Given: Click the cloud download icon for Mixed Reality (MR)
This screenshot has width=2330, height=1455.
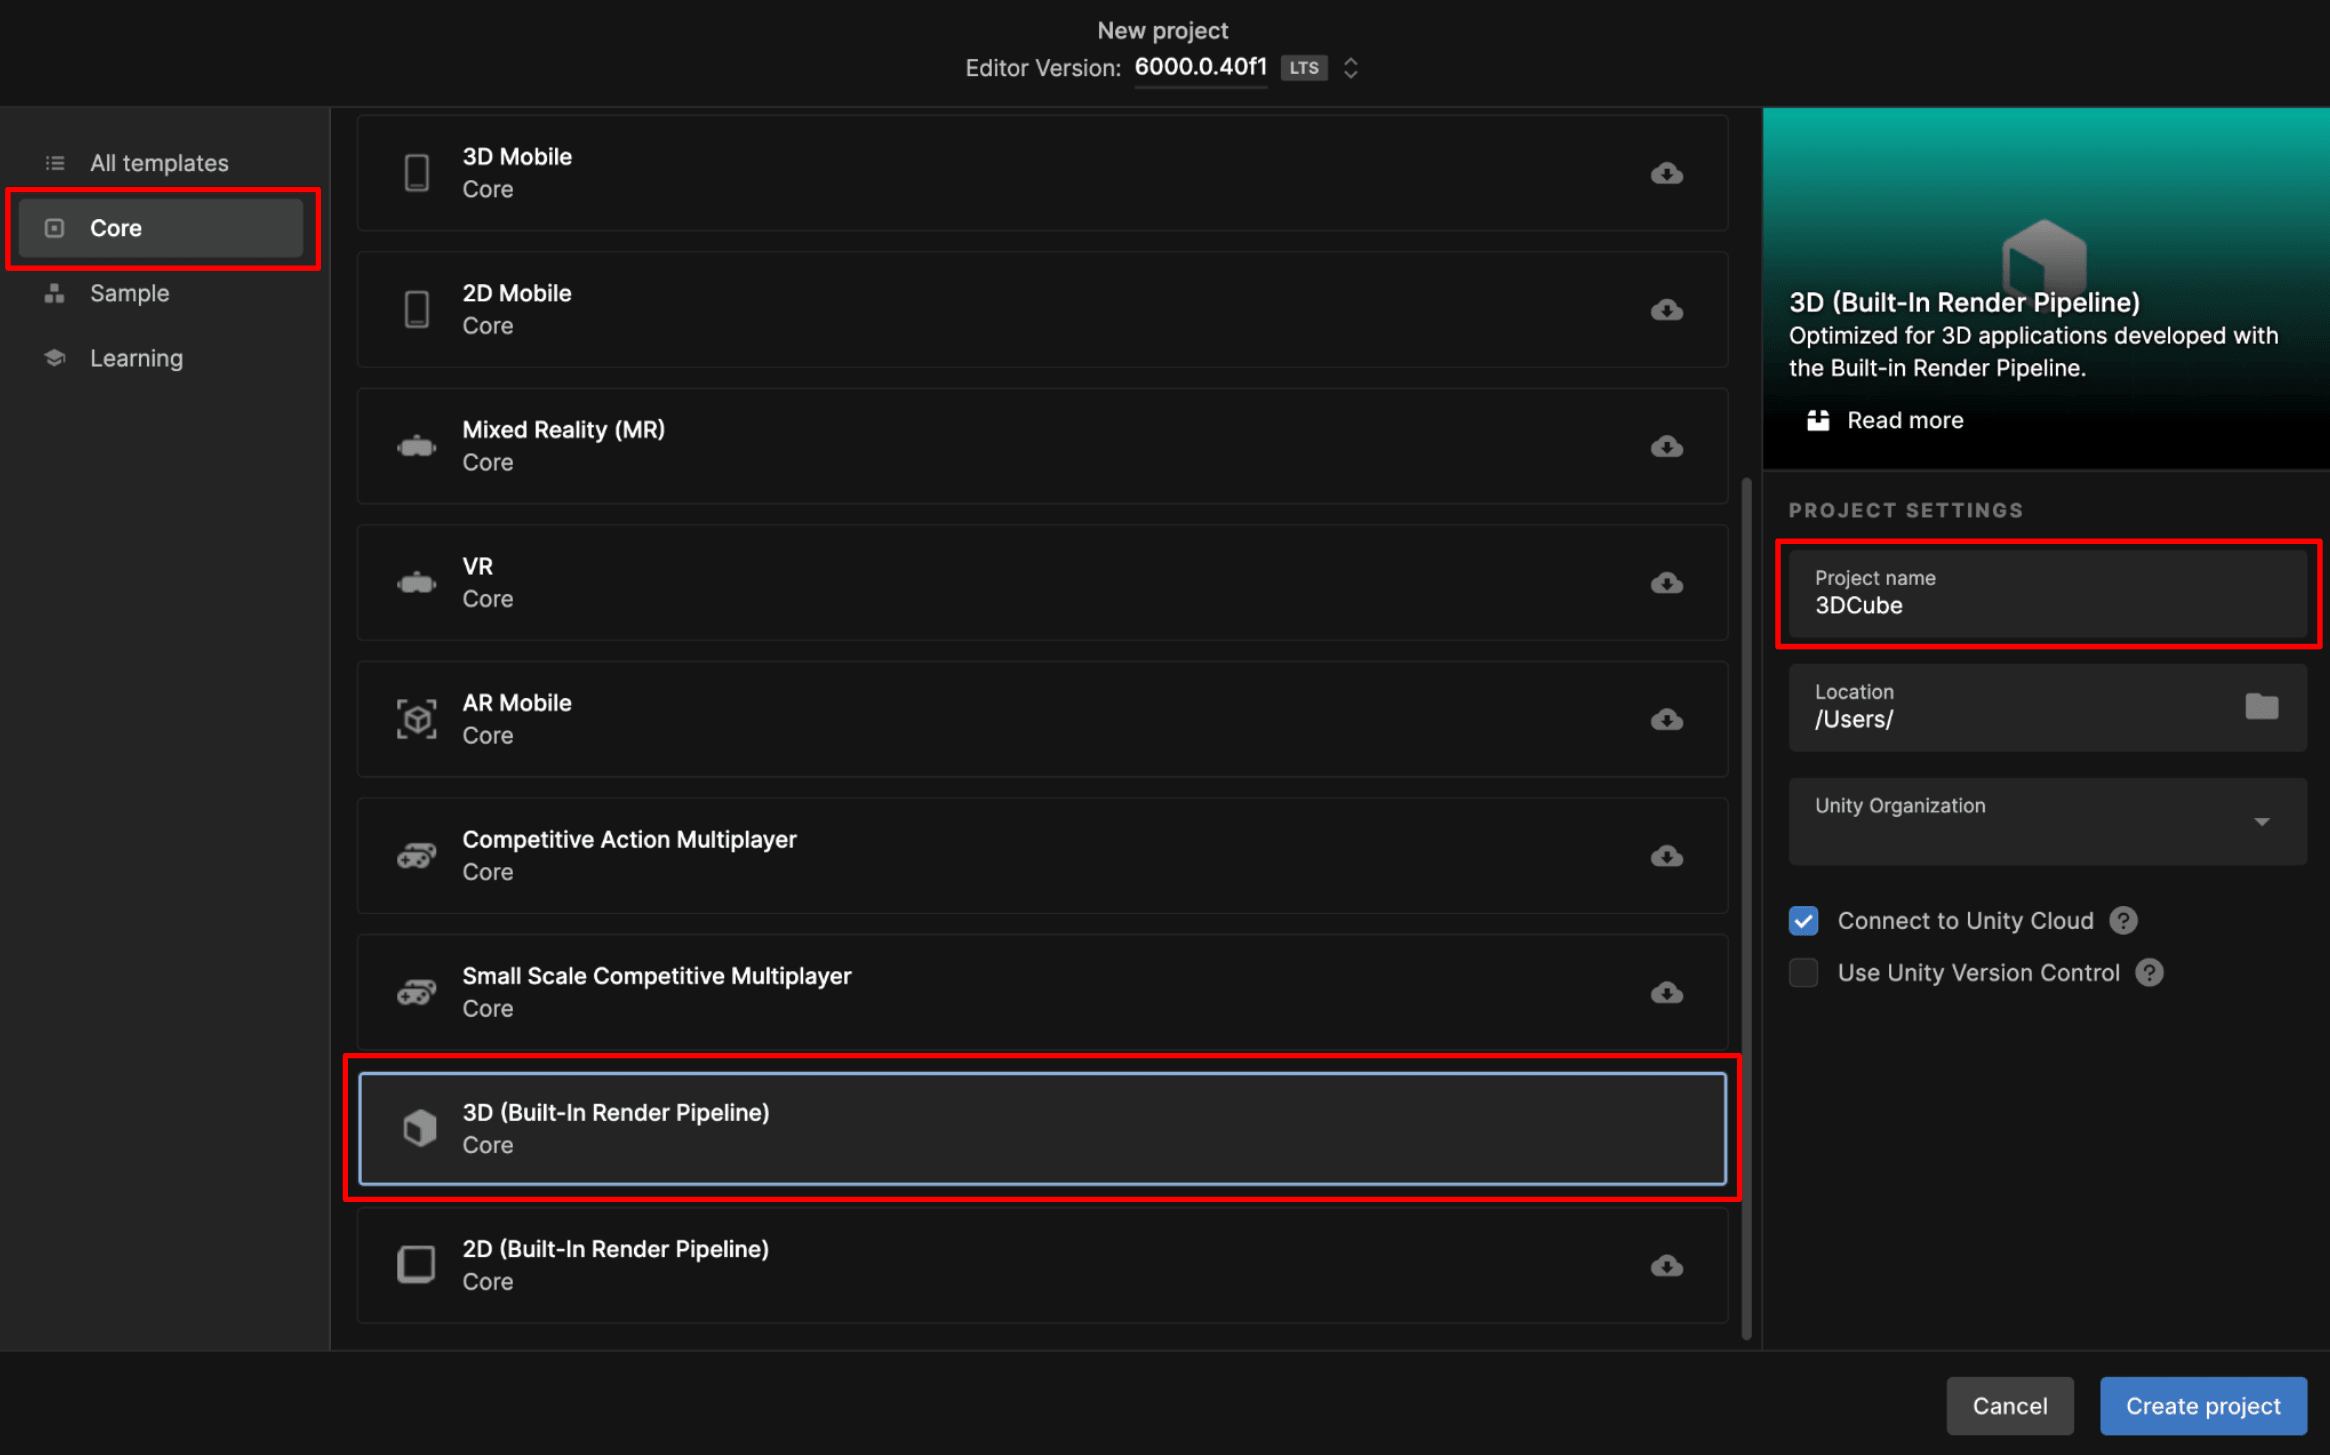Looking at the screenshot, I should coord(1666,446).
